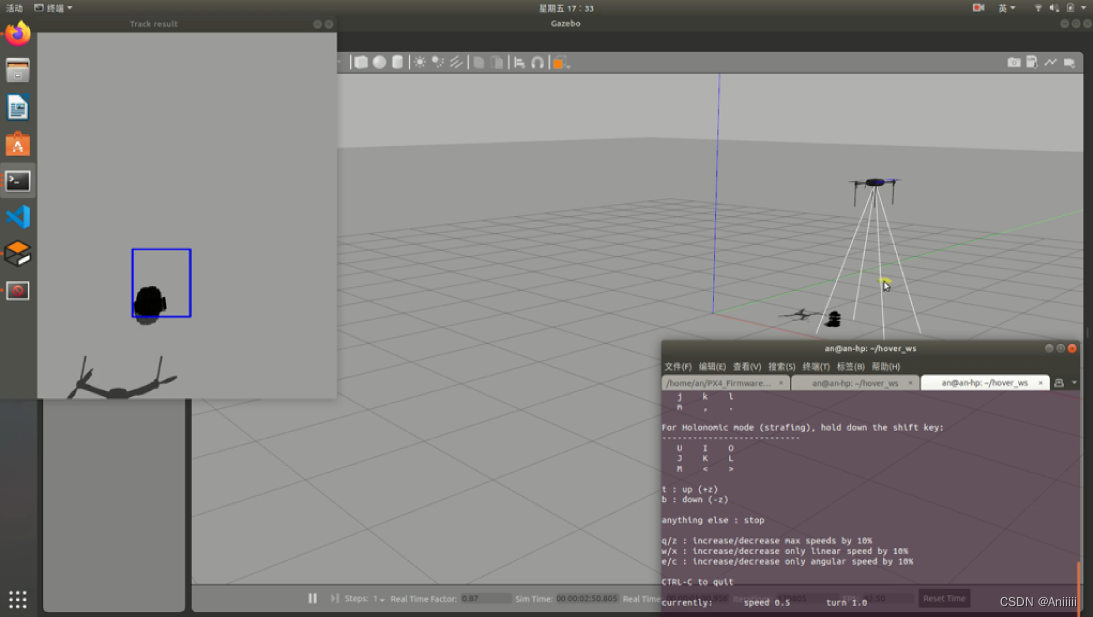Open the input language selector
The width and height of the screenshot is (1093, 617).
(1007, 8)
